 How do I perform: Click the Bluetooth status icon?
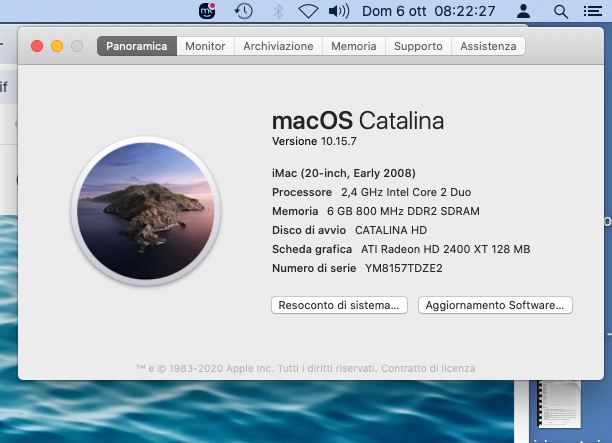(277, 11)
